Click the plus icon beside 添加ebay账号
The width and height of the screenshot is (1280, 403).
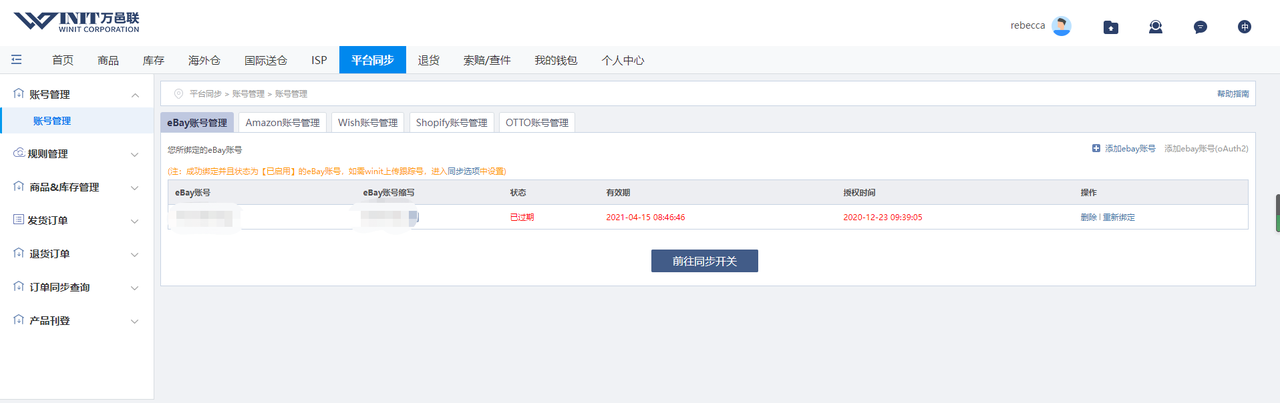pos(1096,148)
